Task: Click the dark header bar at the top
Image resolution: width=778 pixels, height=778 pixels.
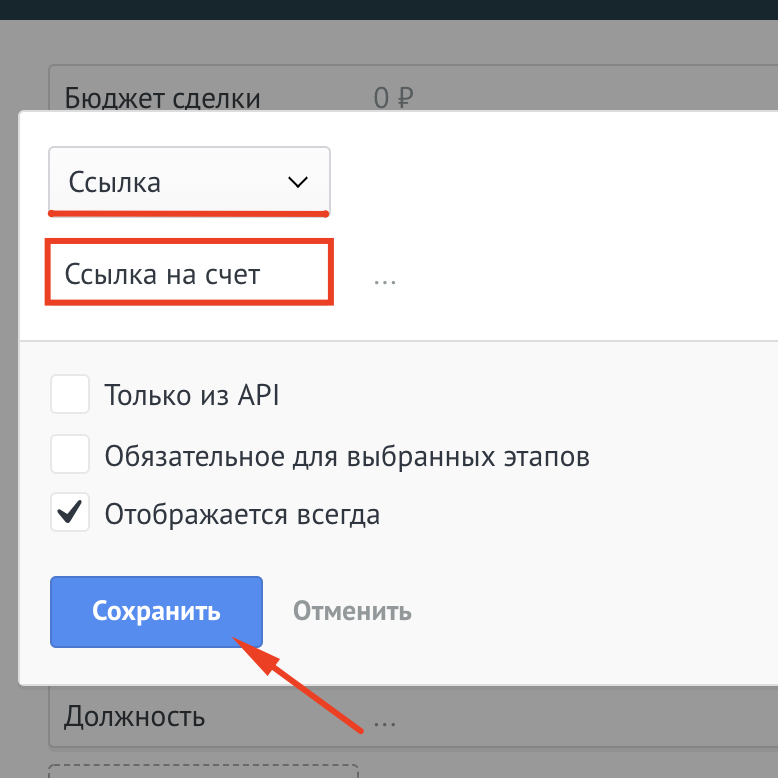Action: (x=389, y=9)
